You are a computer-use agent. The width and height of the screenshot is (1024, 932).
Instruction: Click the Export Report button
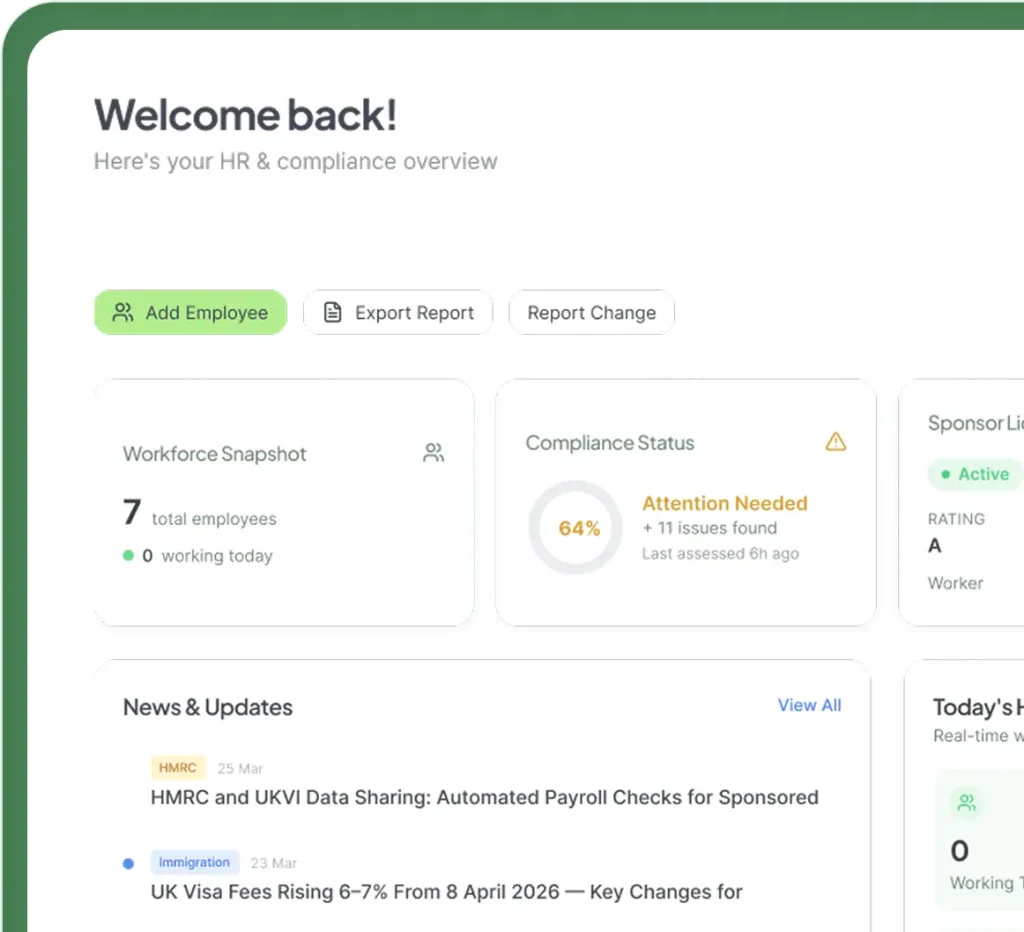[x=398, y=312]
